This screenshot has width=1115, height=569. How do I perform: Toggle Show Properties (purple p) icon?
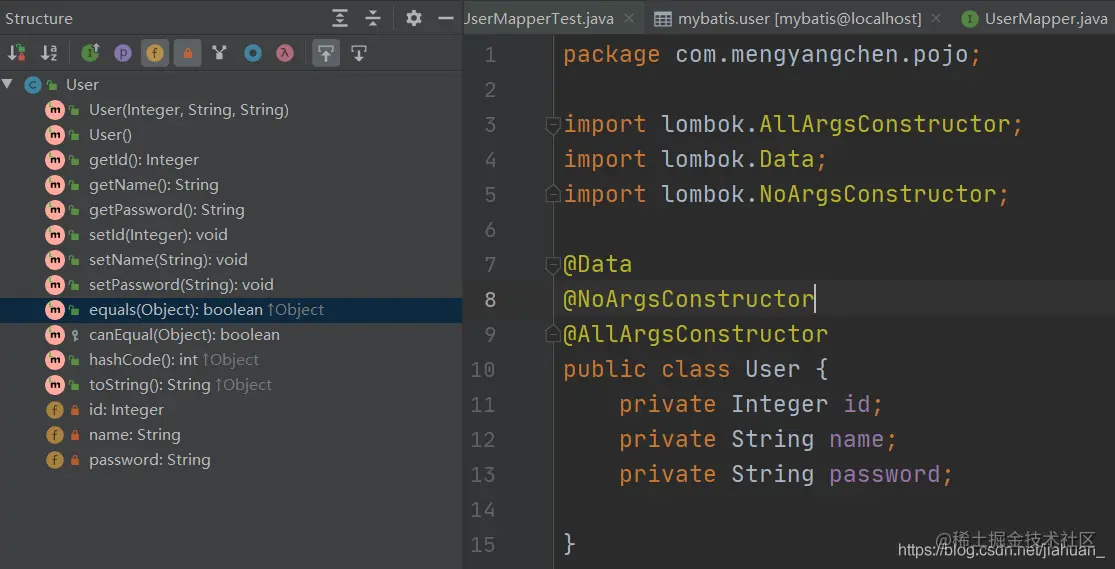[x=123, y=53]
